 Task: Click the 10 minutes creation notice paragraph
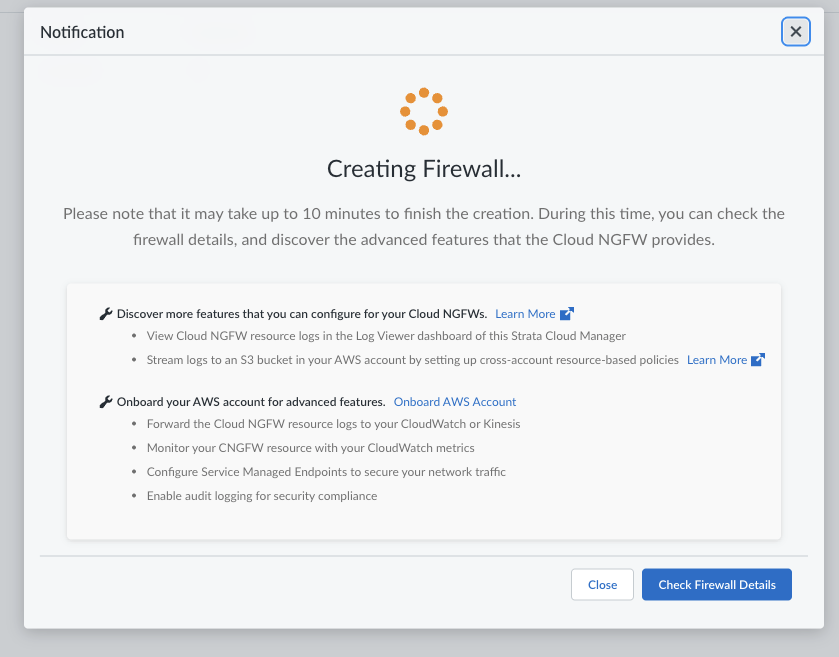coord(424,227)
